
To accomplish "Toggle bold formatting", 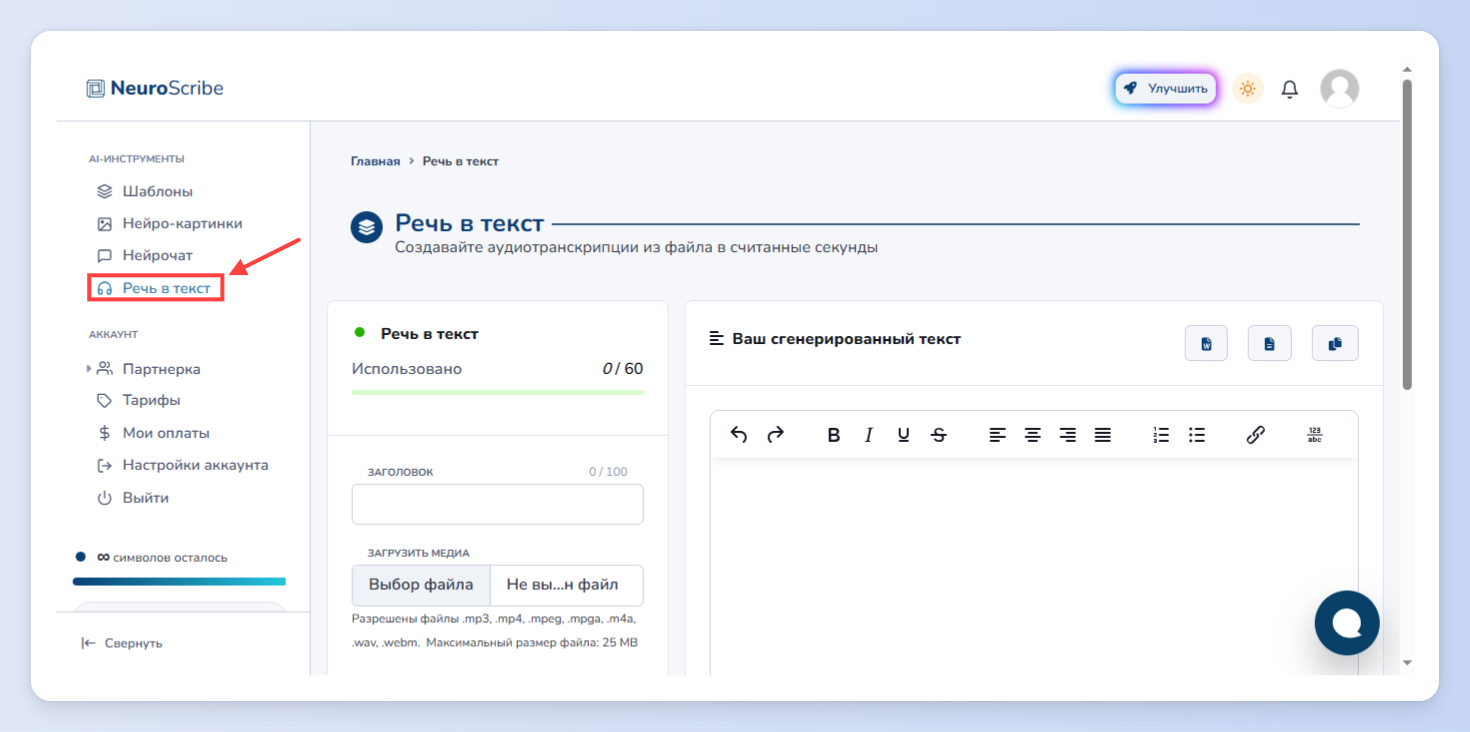I will click(833, 435).
